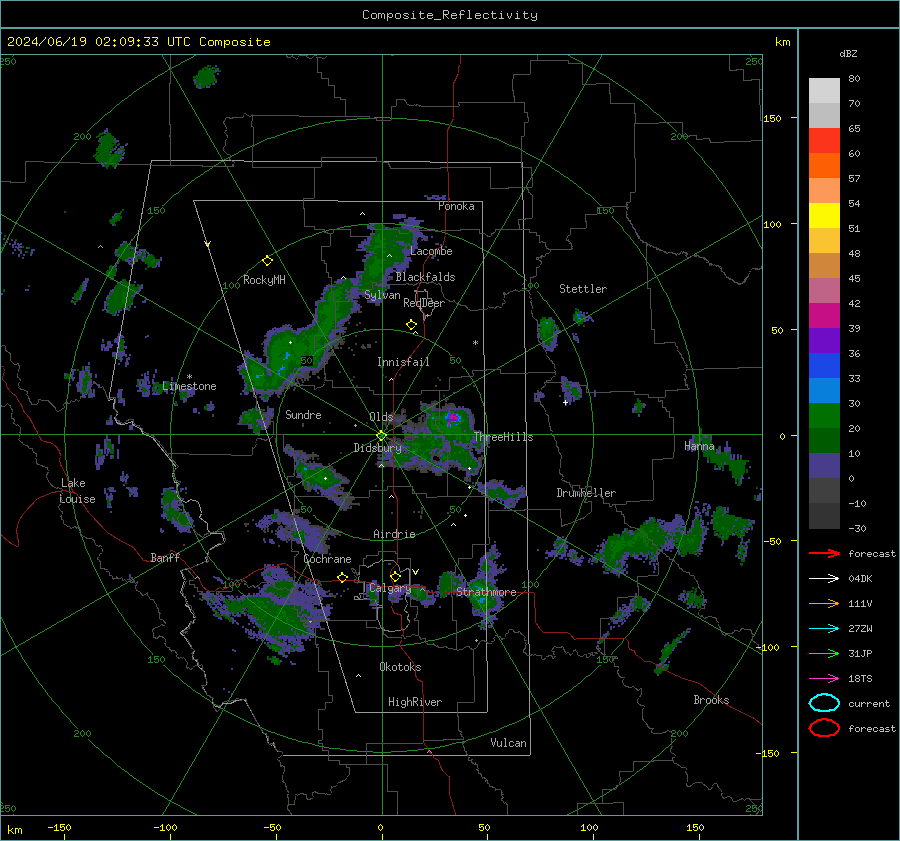Select the orange 111V arrow icon
900x841 pixels.
(824, 603)
